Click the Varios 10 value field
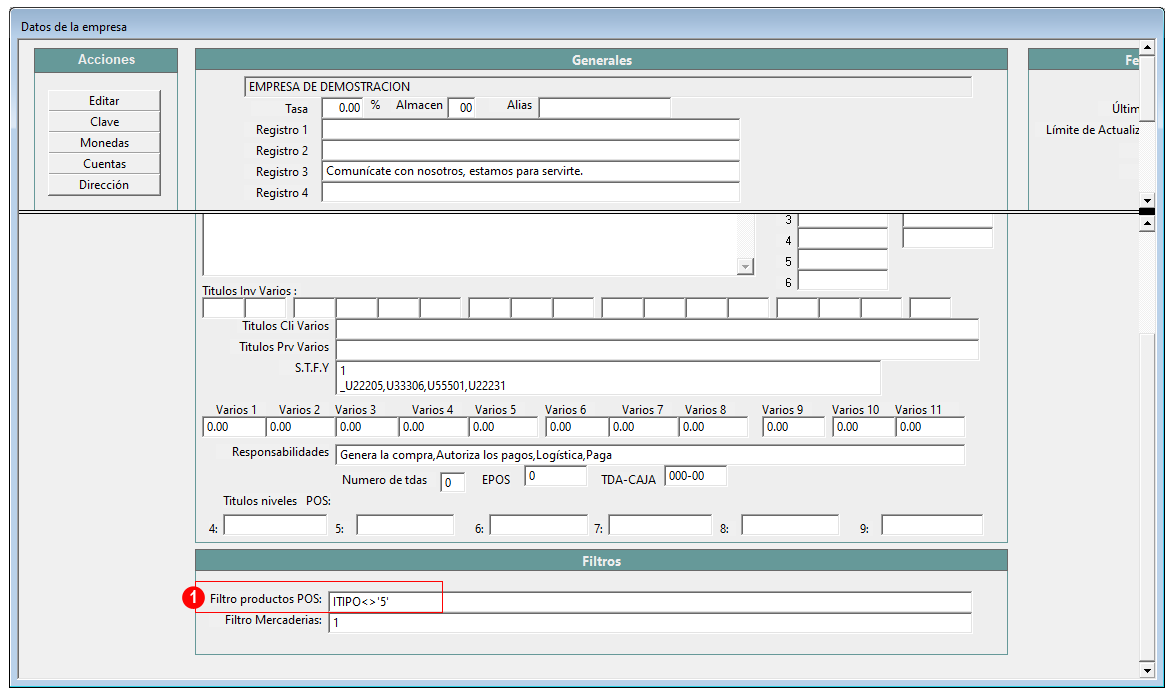 coord(863,427)
